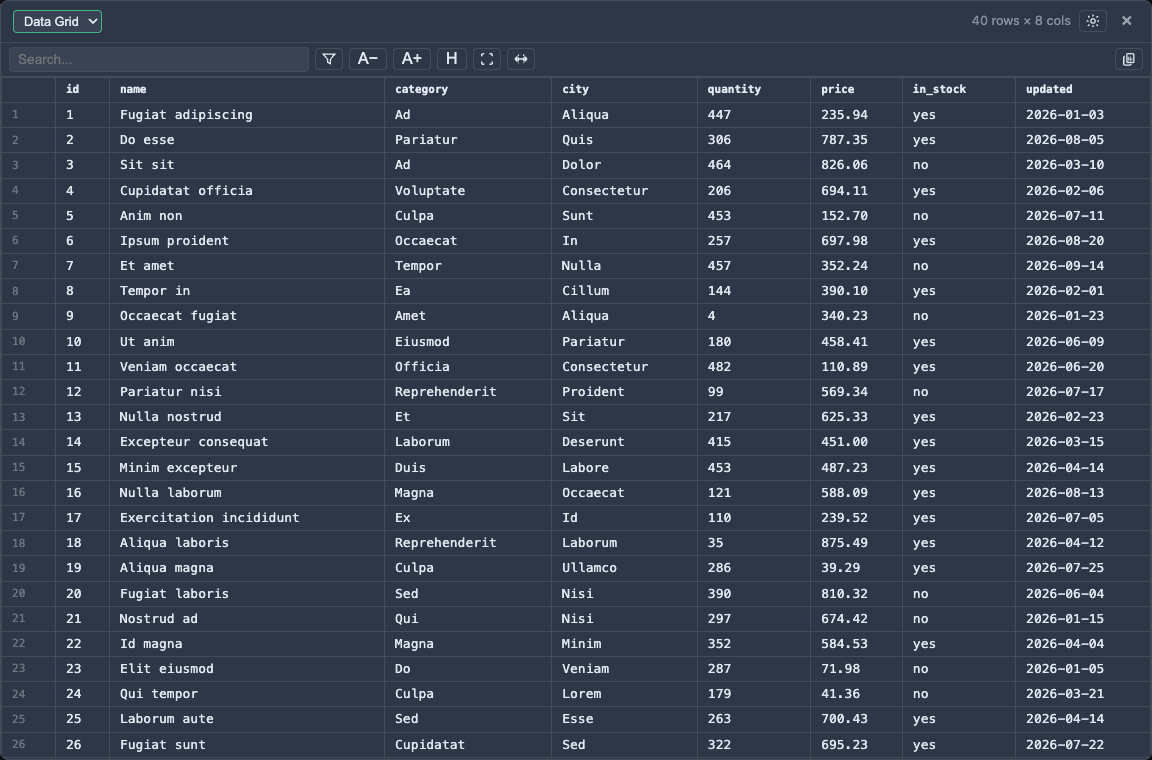This screenshot has height=760, width=1152.
Task: Focus the Search input field
Action: [x=159, y=59]
